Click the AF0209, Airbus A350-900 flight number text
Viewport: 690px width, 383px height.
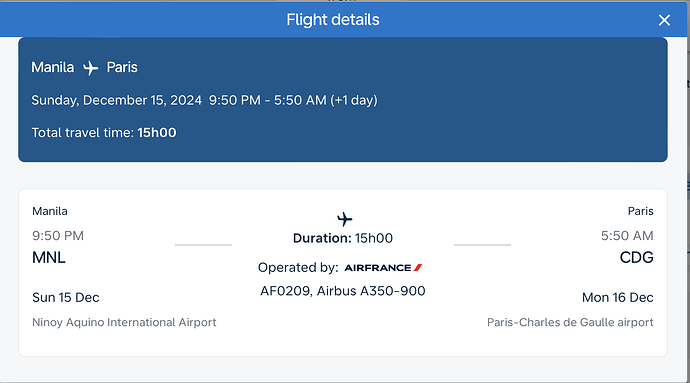[x=343, y=291]
